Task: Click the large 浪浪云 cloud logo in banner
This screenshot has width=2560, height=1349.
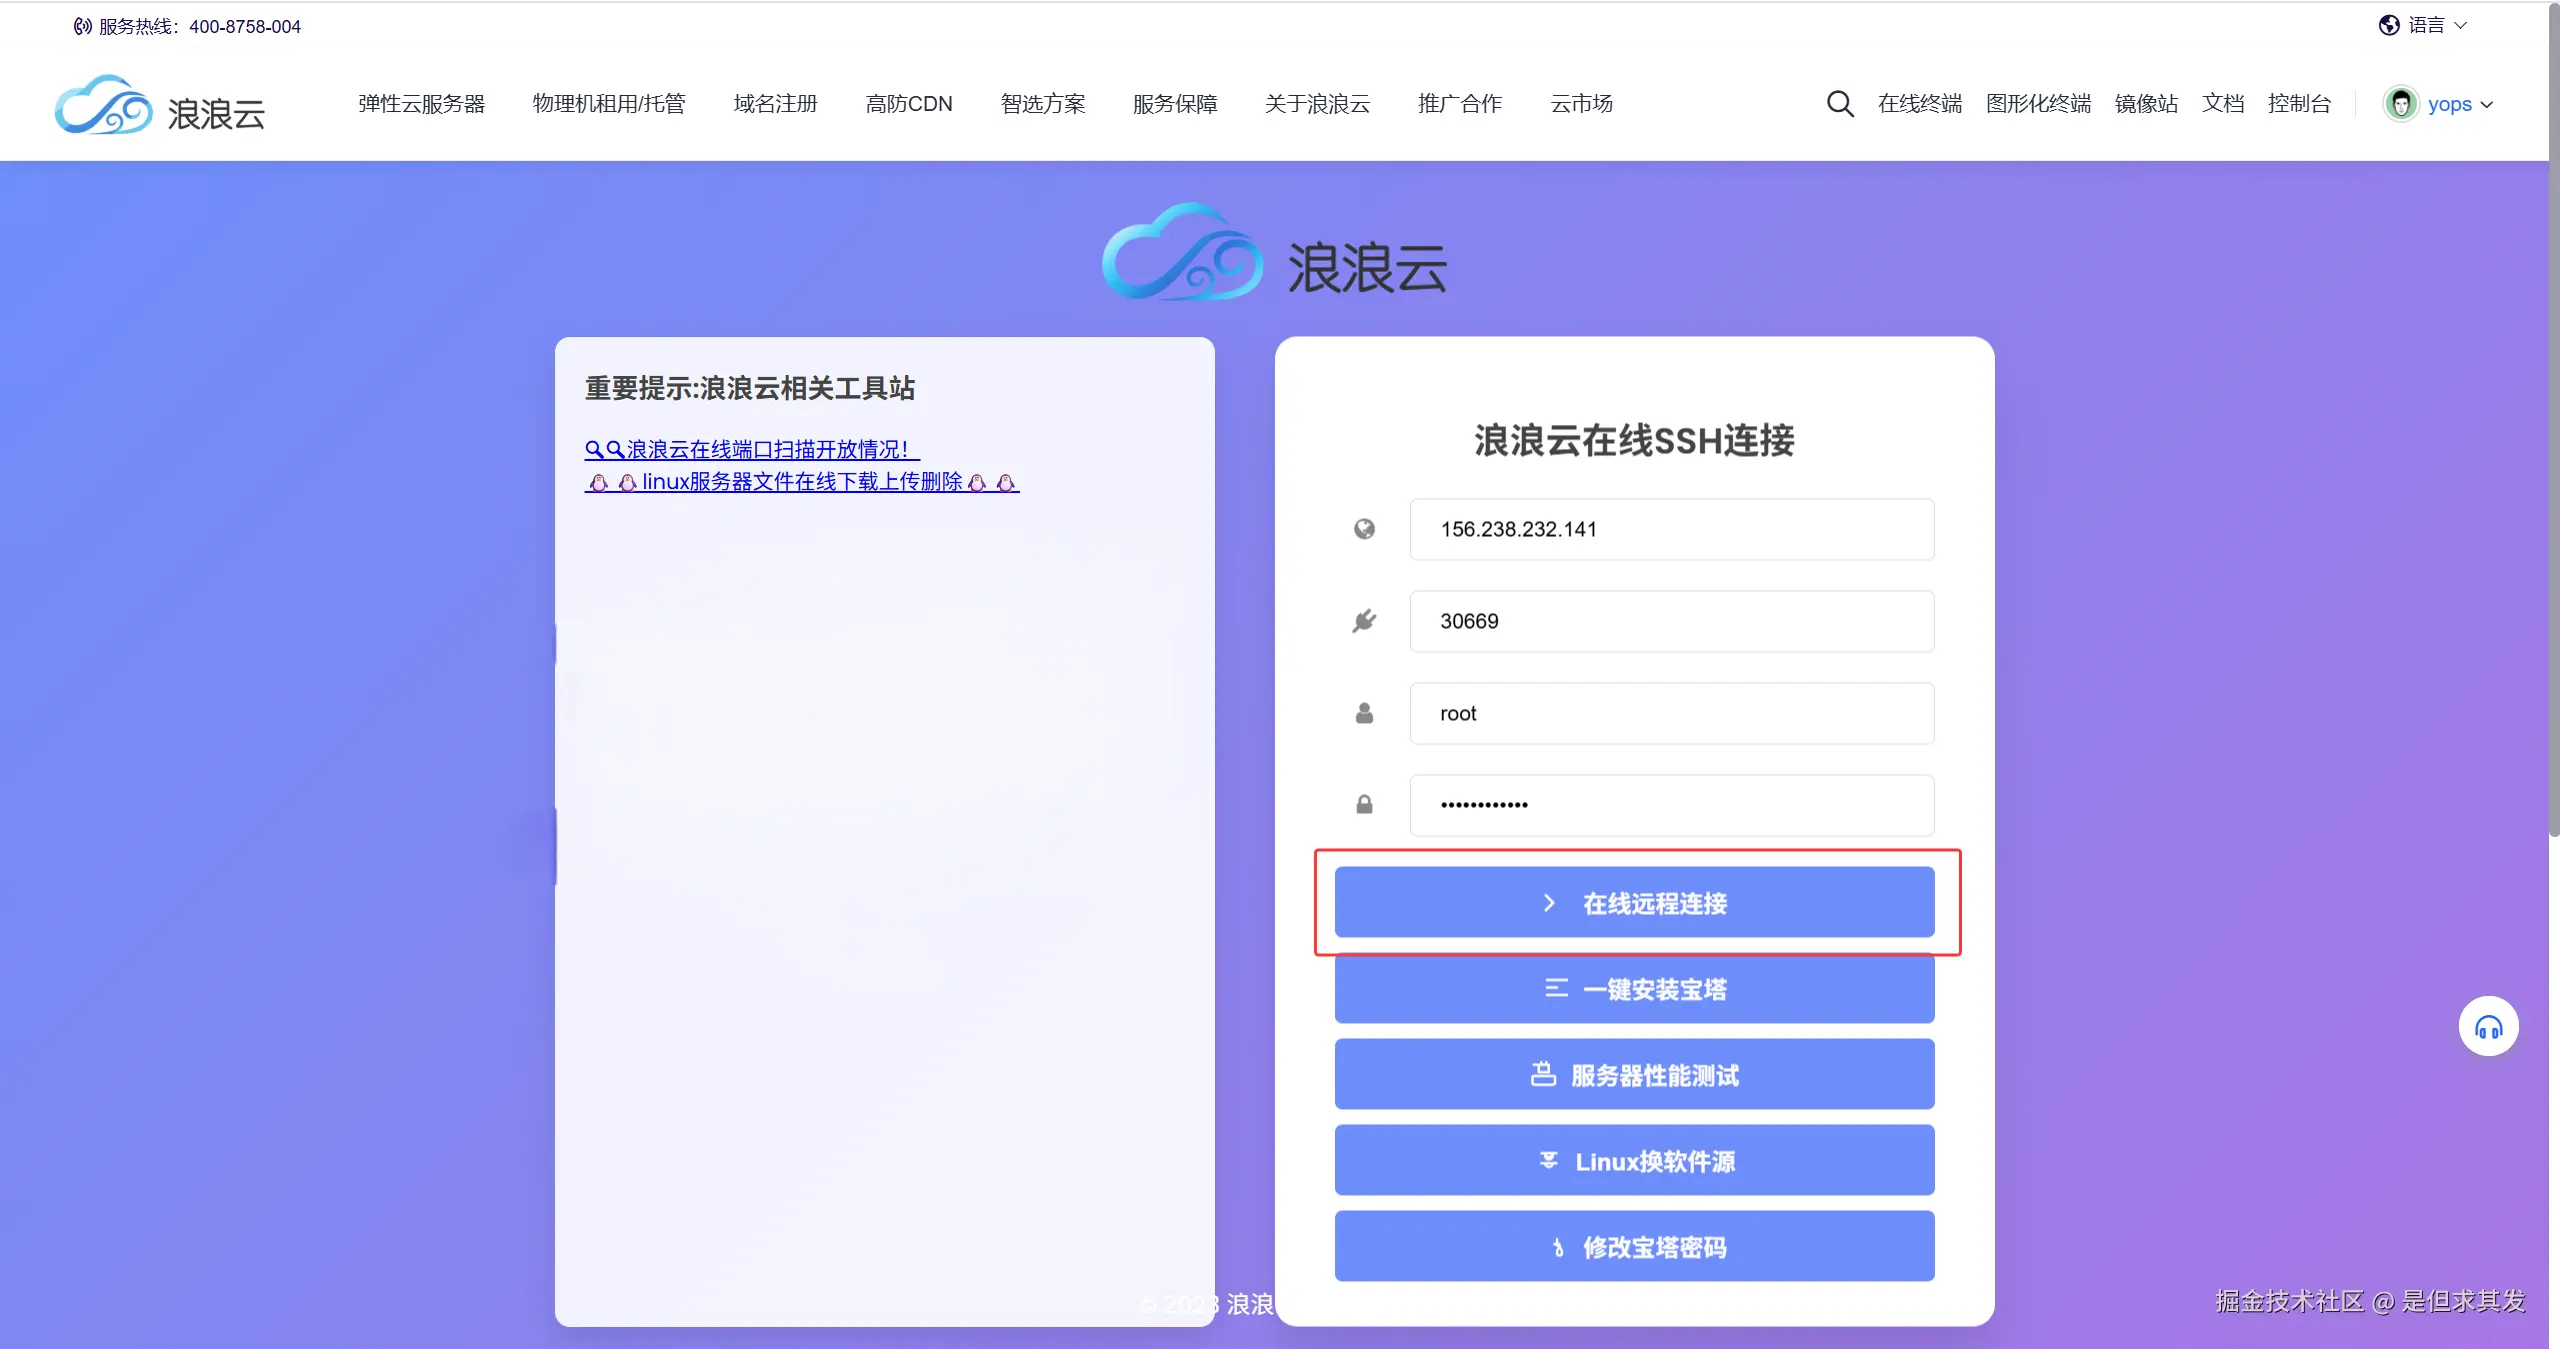Action: [x=1275, y=253]
